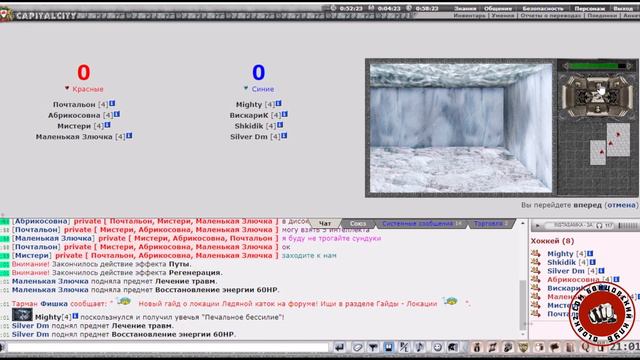Screen dimensions: 640x360
Task: Click Shkidik name in Хоккей player list
Action: pyautogui.click(x=561, y=262)
